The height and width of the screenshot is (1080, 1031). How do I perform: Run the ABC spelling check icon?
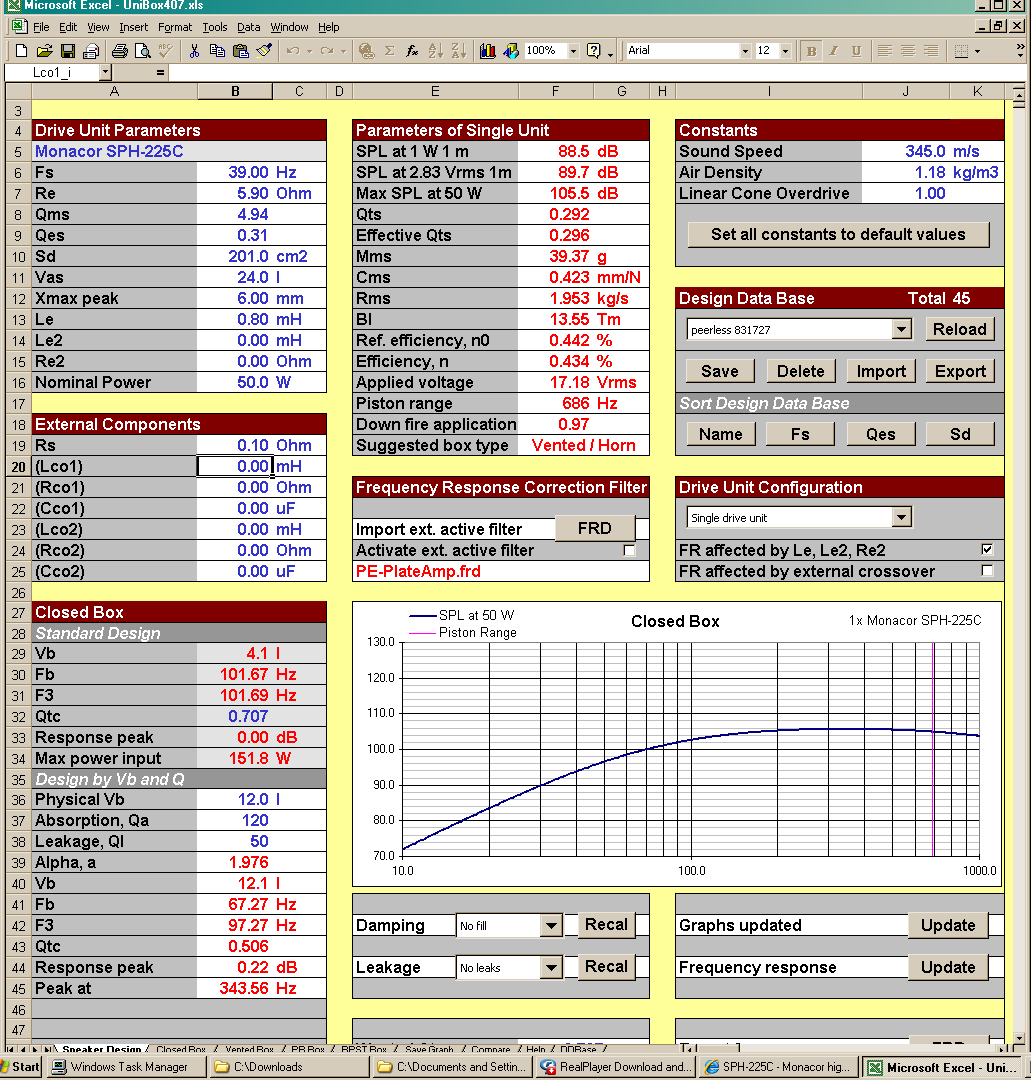pyautogui.click(x=165, y=50)
